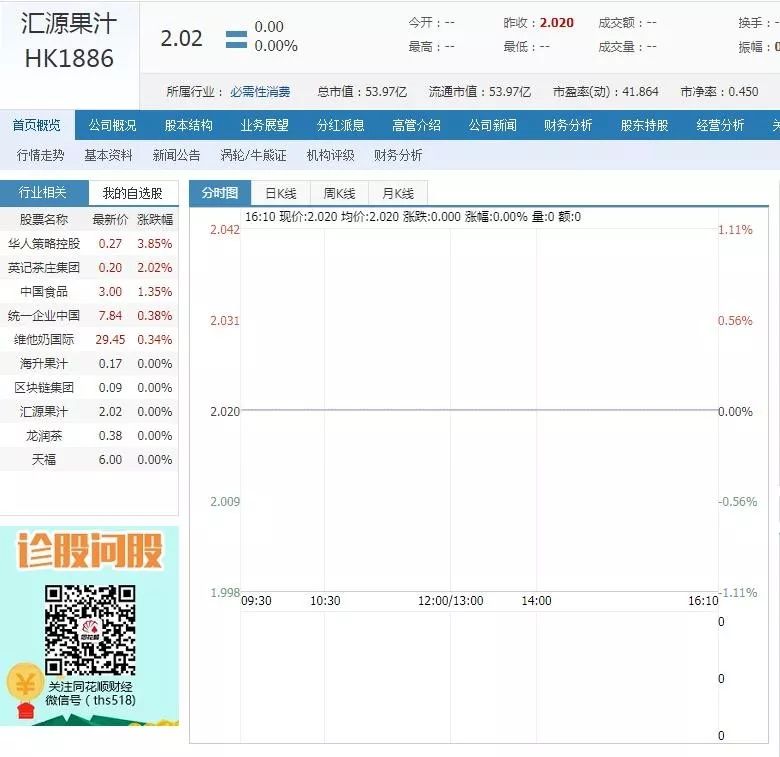Click 华人策略控股 change 3.85%
Viewport: 780px width, 757px height.
155,244
